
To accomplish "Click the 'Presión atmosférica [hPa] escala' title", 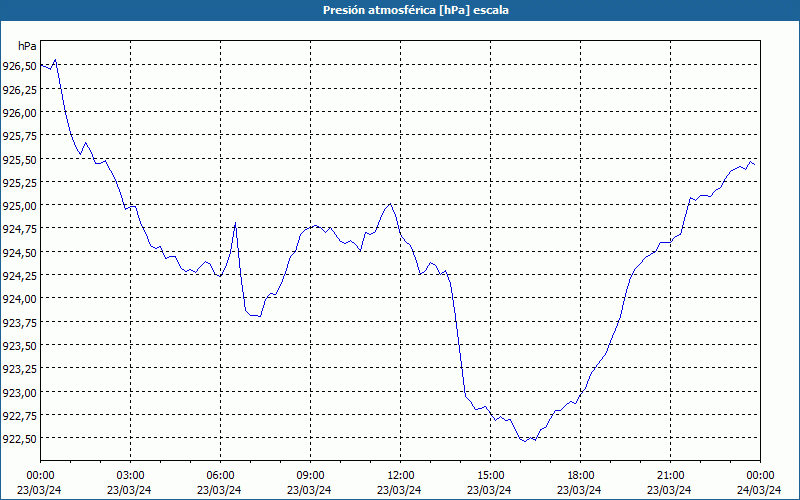I will (416, 10).
